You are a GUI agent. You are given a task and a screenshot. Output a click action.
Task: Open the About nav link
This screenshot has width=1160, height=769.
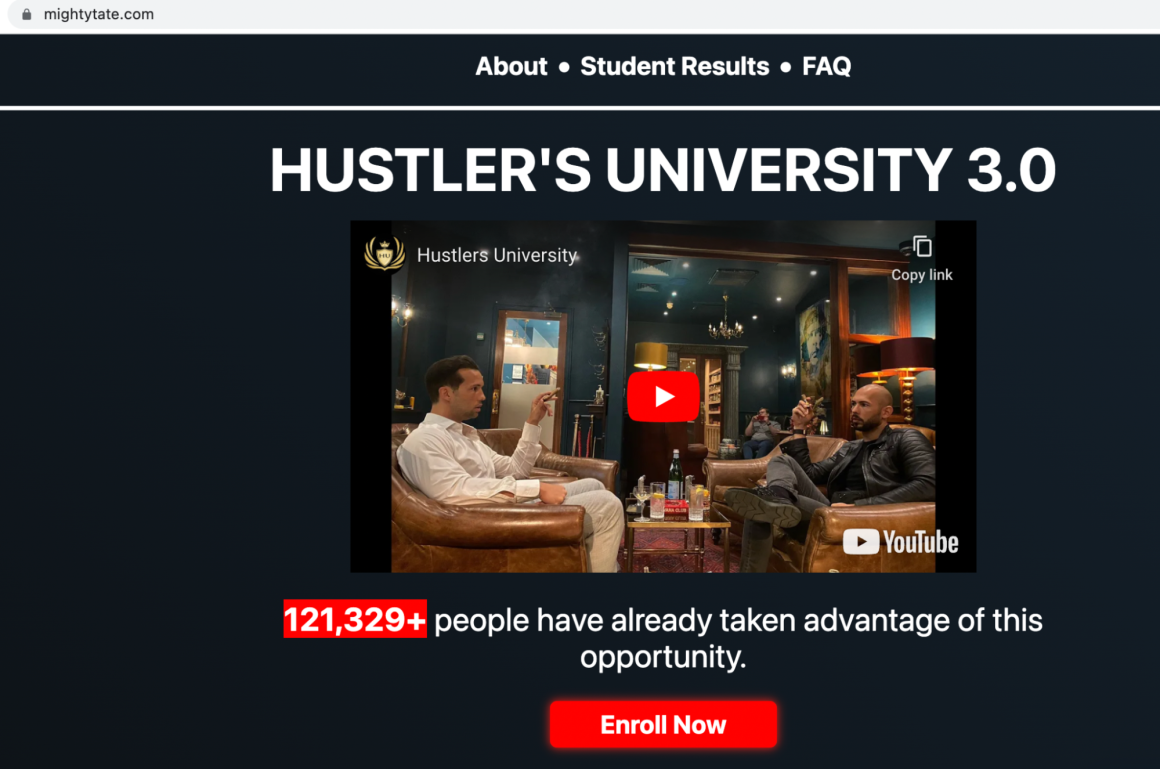(511, 67)
